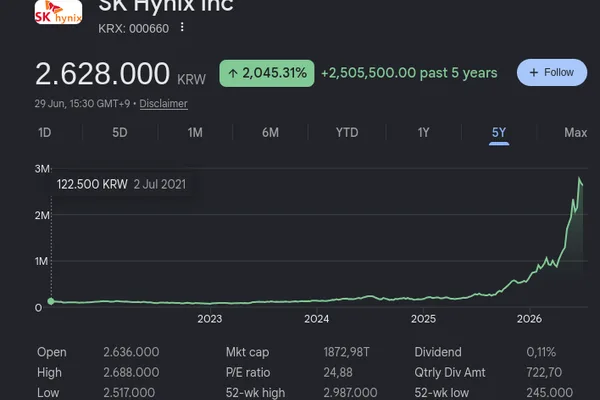Click the Follow button
The width and height of the screenshot is (600, 400).
[552, 72]
